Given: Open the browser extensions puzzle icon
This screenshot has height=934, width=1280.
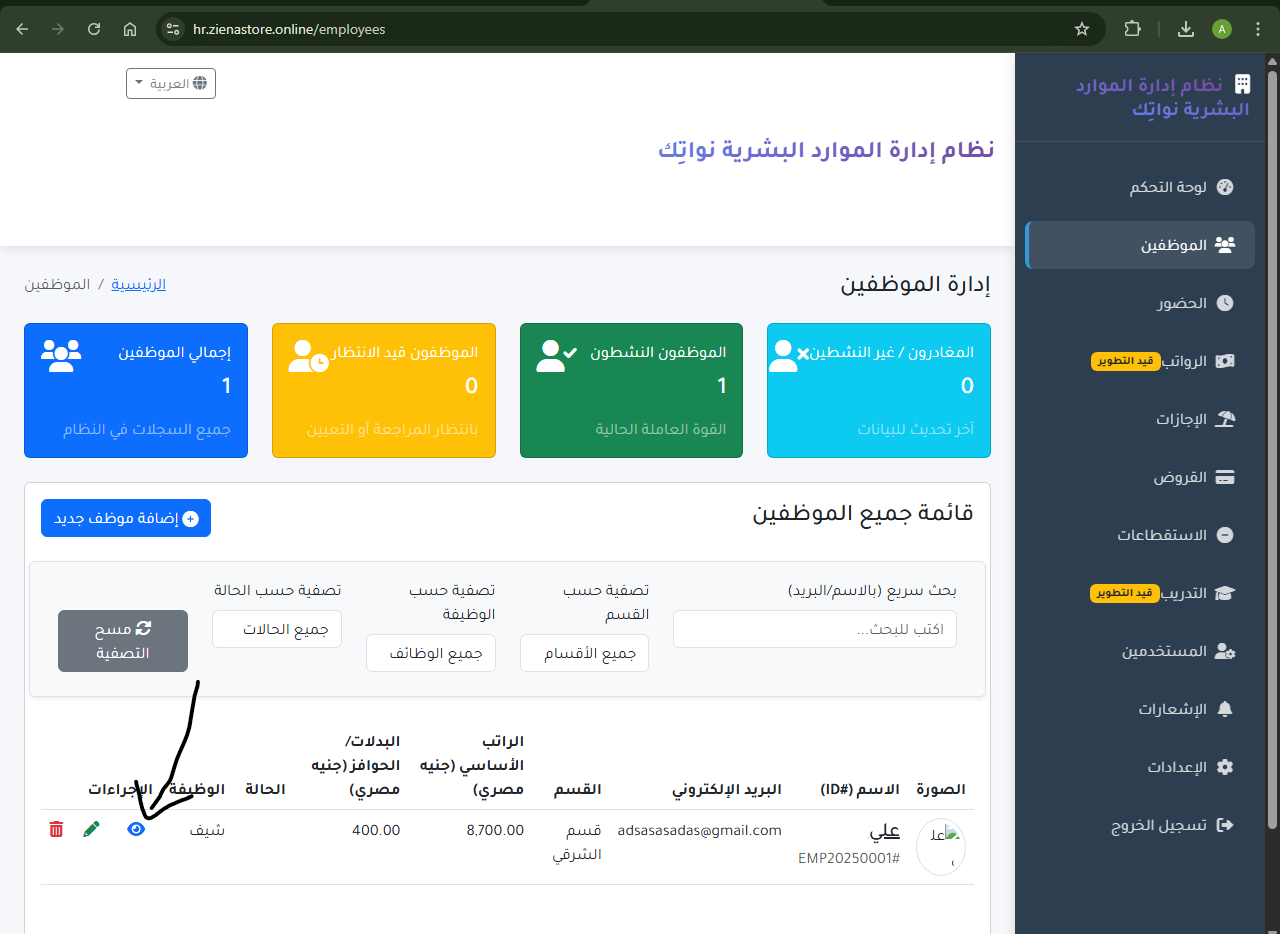Looking at the screenshot, I should click(1132, 29).
